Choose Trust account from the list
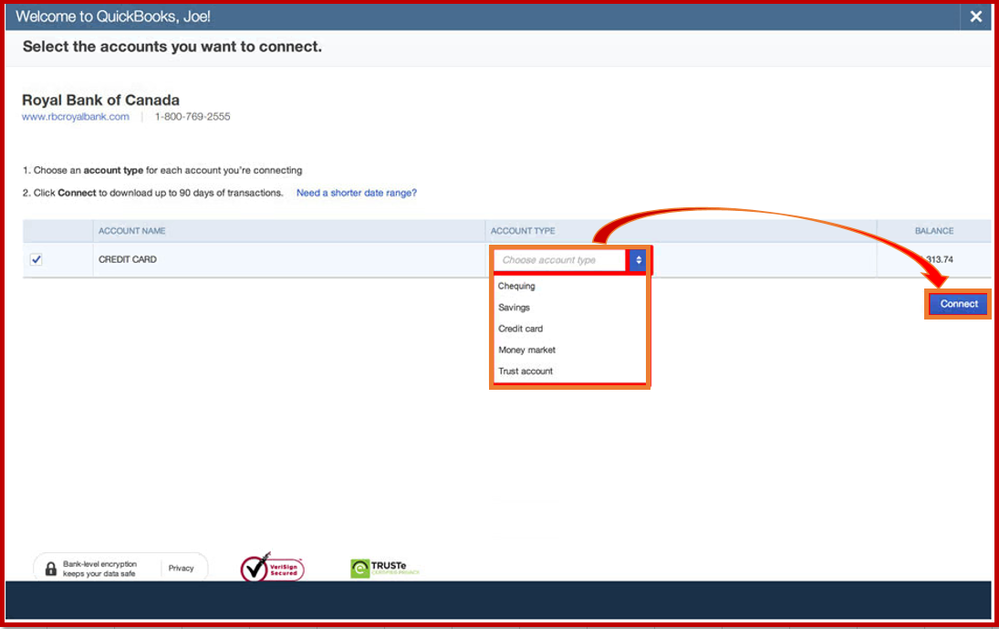 (x=526, y=371)
